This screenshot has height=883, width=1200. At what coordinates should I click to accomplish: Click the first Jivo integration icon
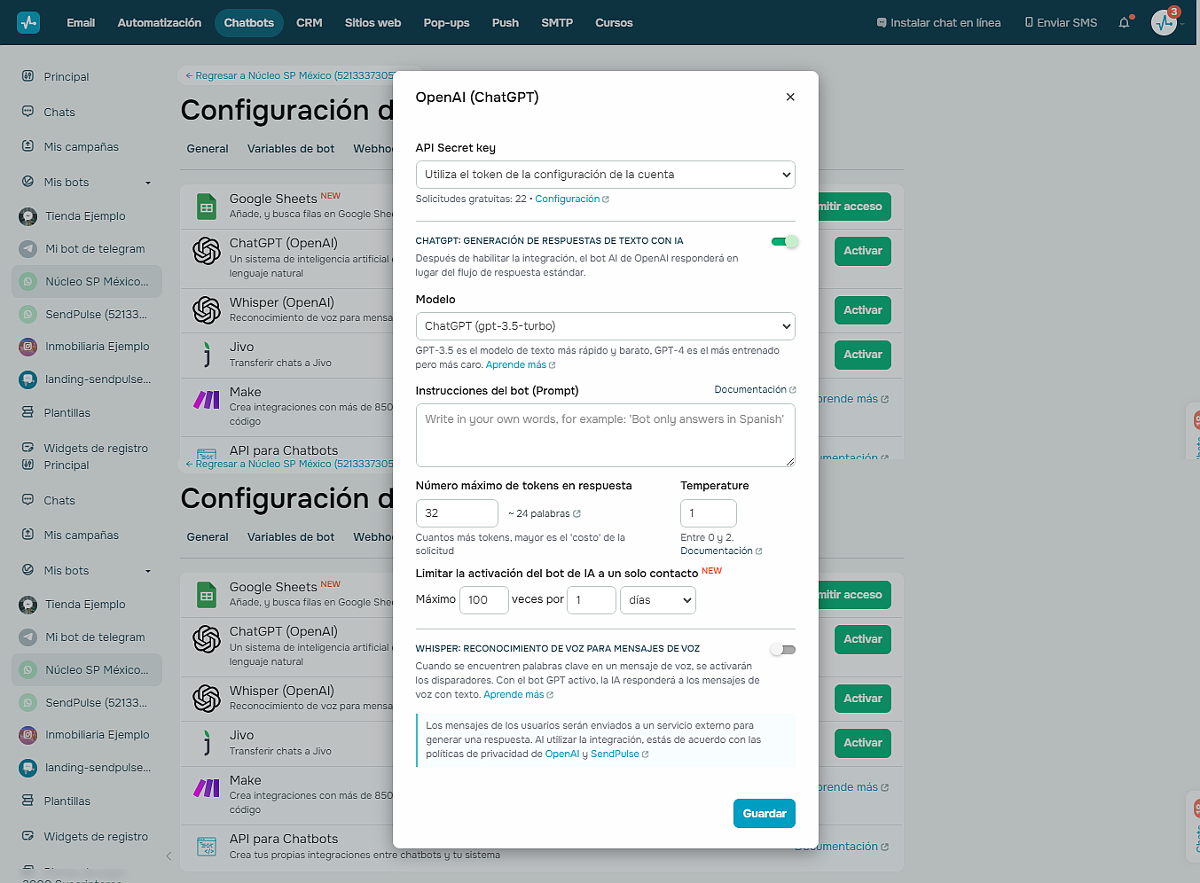(206, 354)
